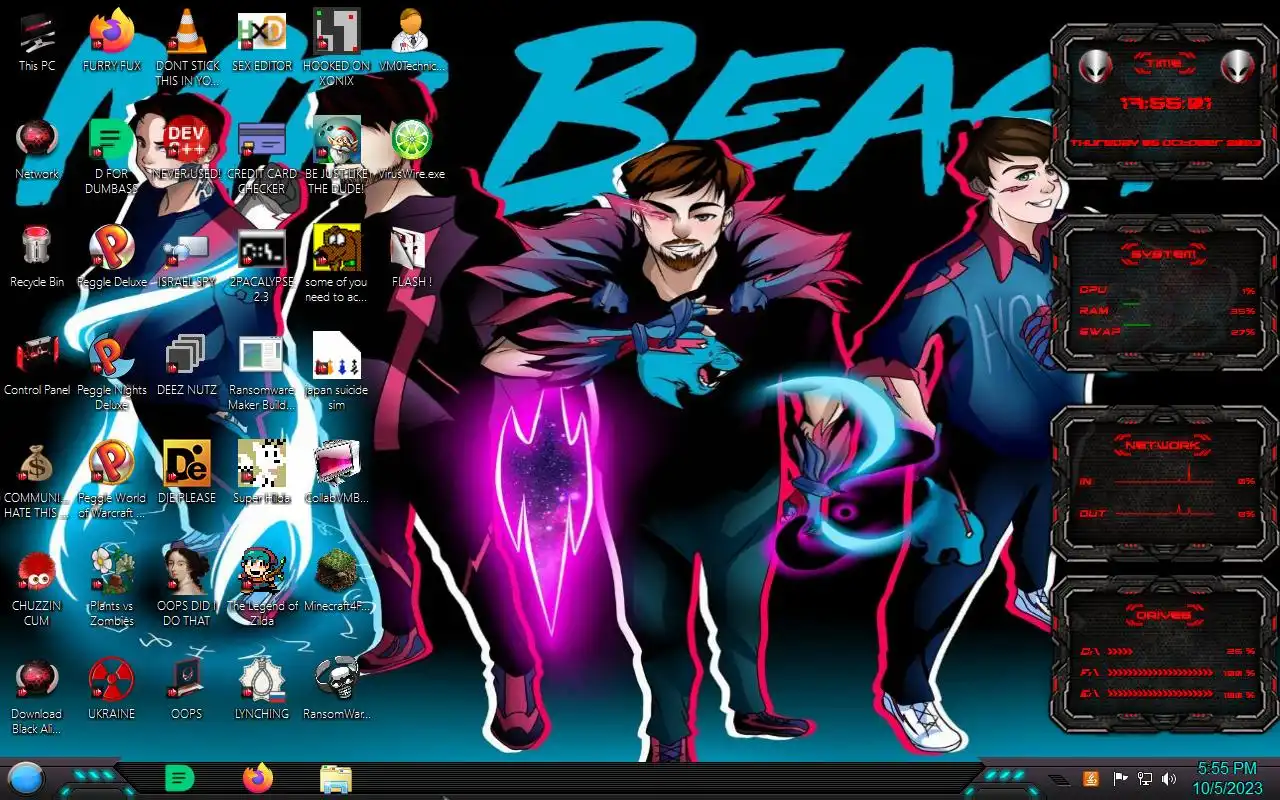Viewport: 1280px width, 800px height.
Task: Open the DIE PLEASE Delphi shortcut
Action: click(x=187, y=474)
